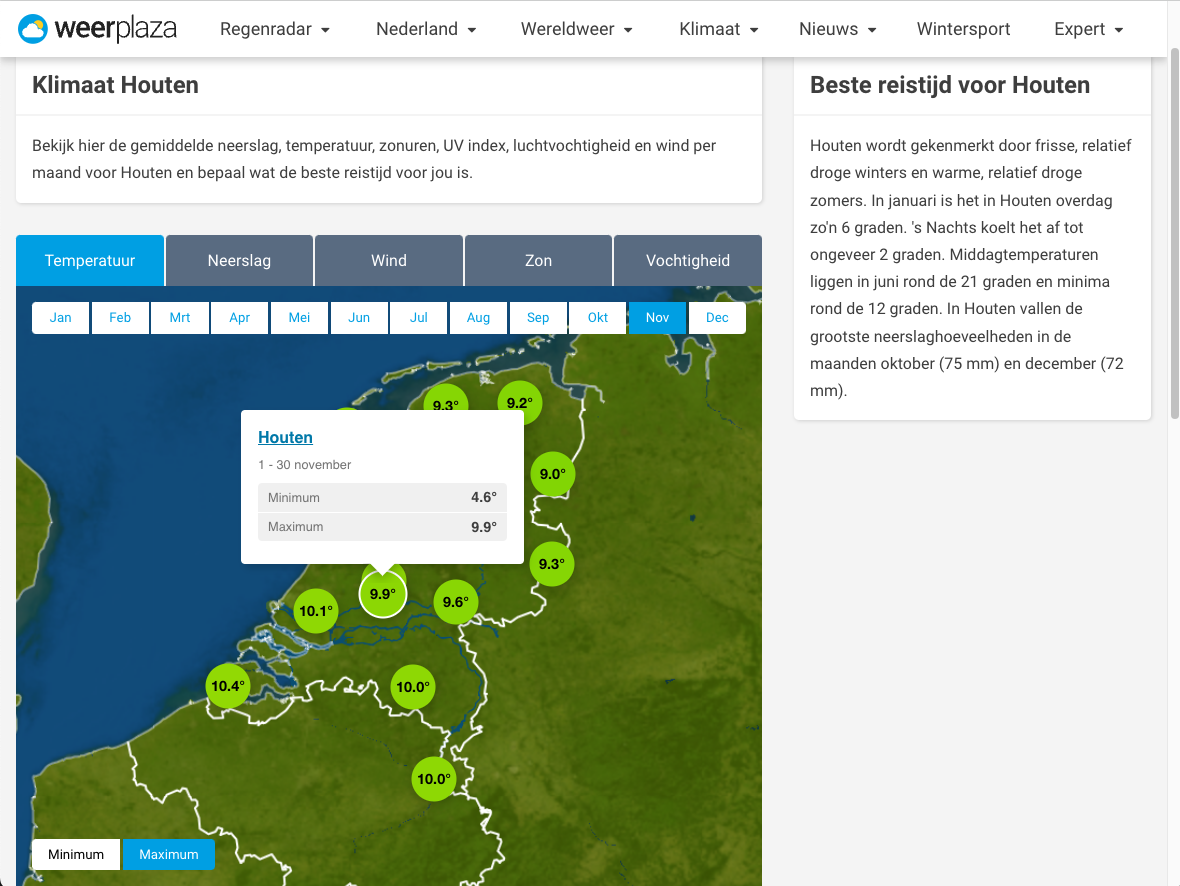This screenshot has width=1180, height=886.
Task: Go to the Wintersport page
Action: tap(963, 30)
